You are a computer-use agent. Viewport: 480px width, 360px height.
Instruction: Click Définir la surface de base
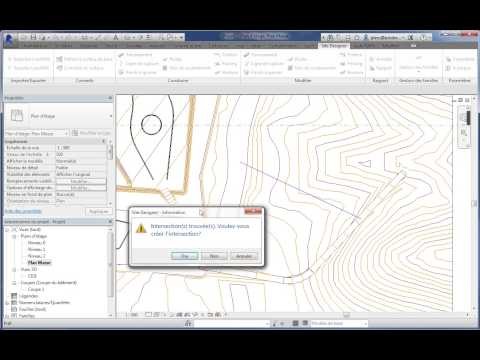84,59
